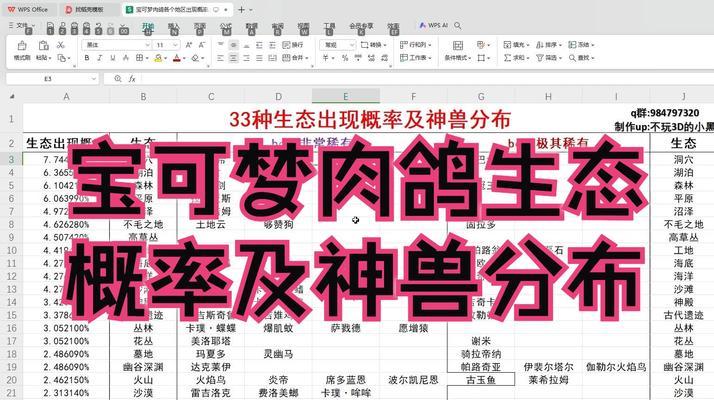Screen dimensions: 714x400
Task: Click the increase decimal places icon
Action: (x=372, y=58)
